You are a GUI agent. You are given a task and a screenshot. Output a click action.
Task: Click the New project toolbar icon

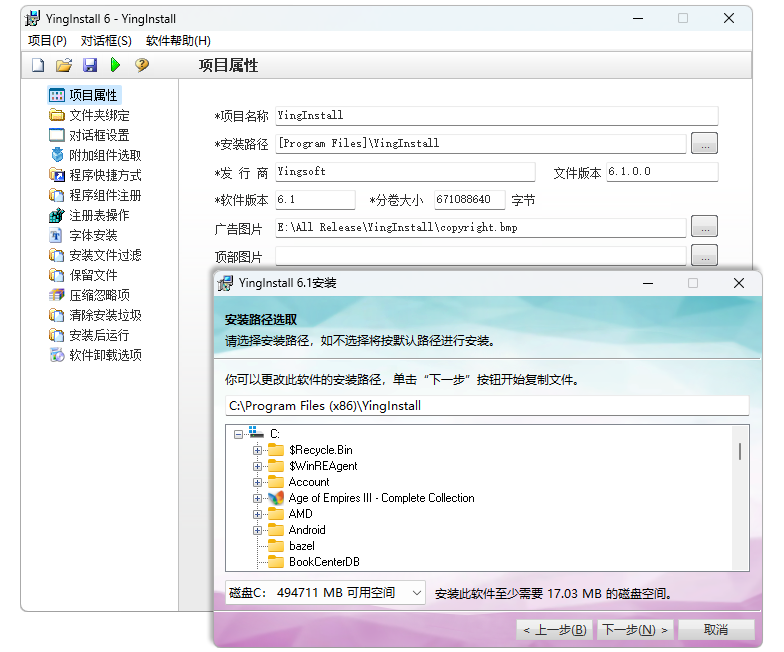coord(38,65)
